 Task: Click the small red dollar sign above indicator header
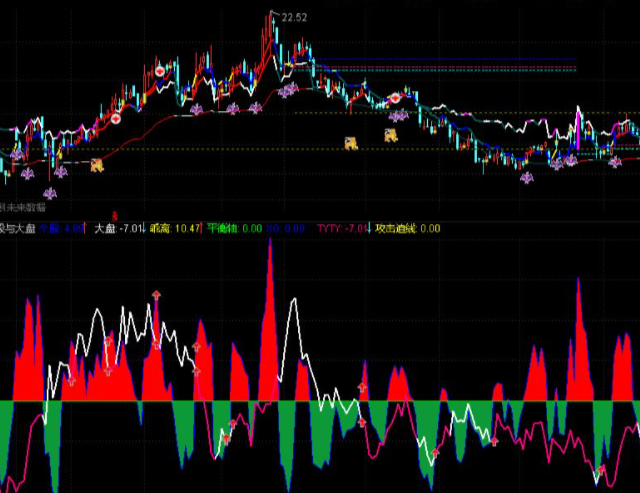[x=115, y=216]
